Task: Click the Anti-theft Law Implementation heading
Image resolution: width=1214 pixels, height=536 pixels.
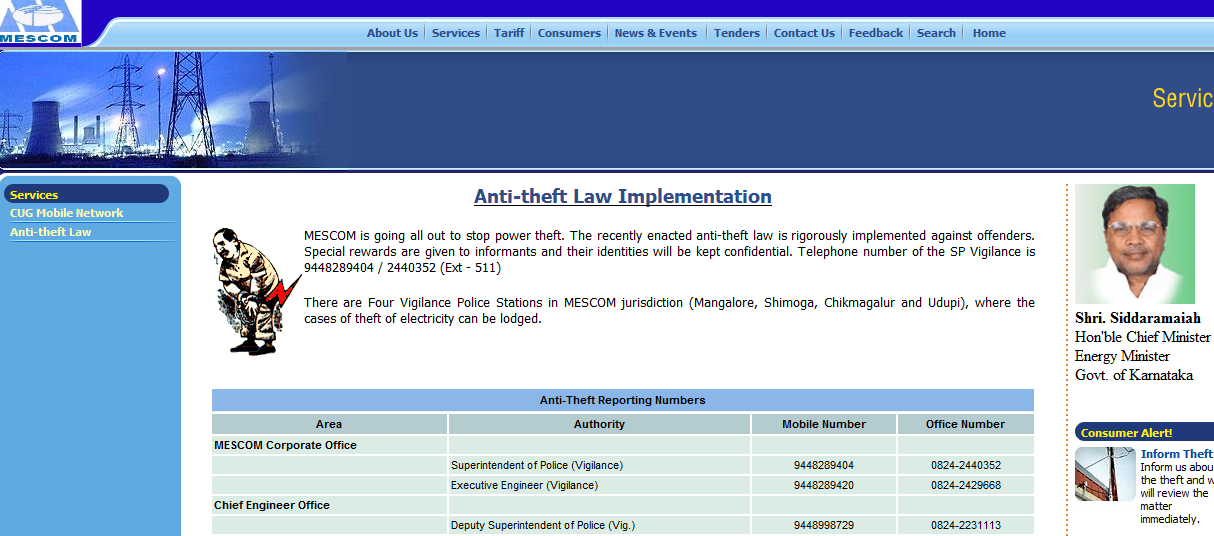Action: 623,197
